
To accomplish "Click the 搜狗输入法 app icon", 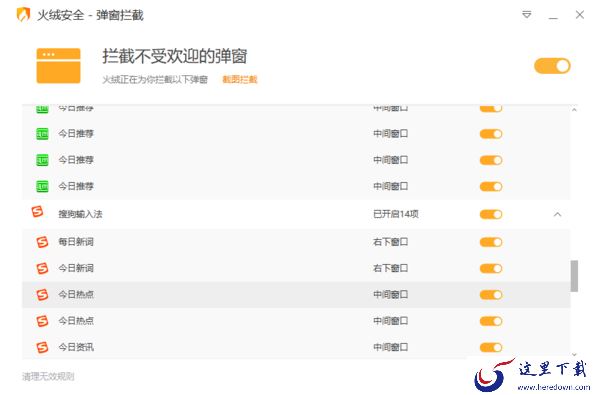I will tap(38, 211).
